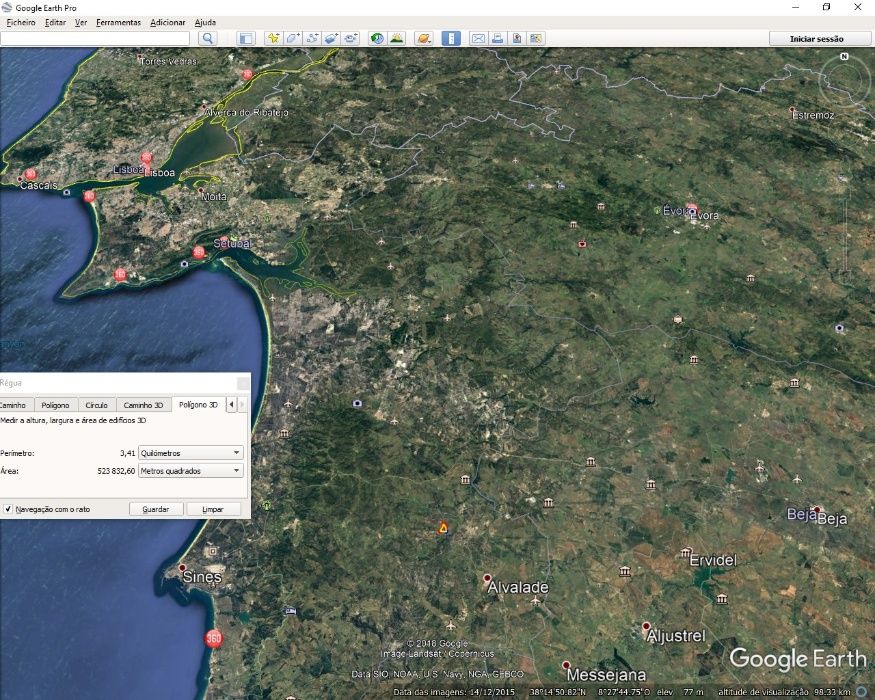
Task: Click the Google Earth Pro title icon
Action: point(7,7)
